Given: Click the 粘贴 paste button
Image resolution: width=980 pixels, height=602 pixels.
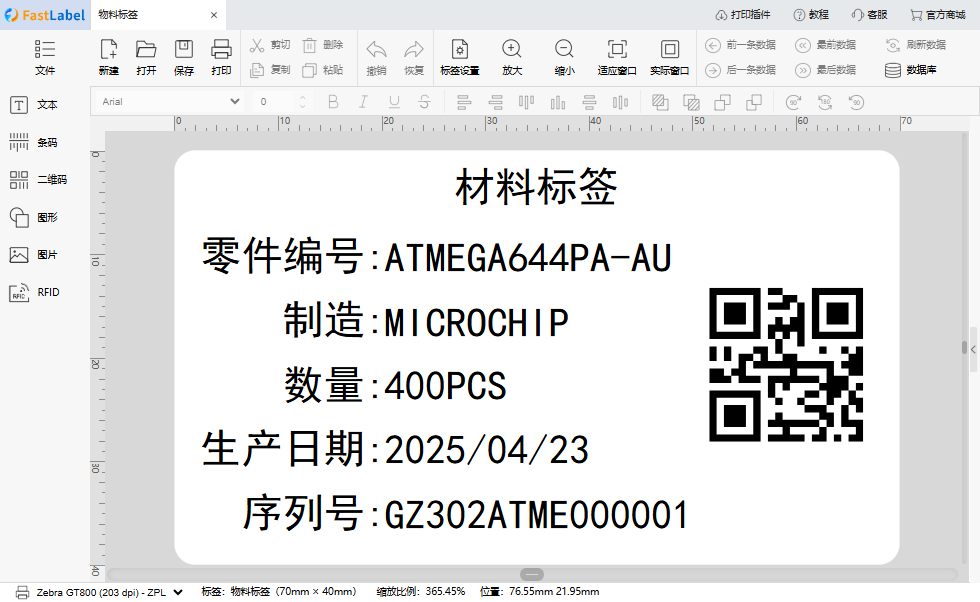Looking at the screenshot, I should pos(322,70).
